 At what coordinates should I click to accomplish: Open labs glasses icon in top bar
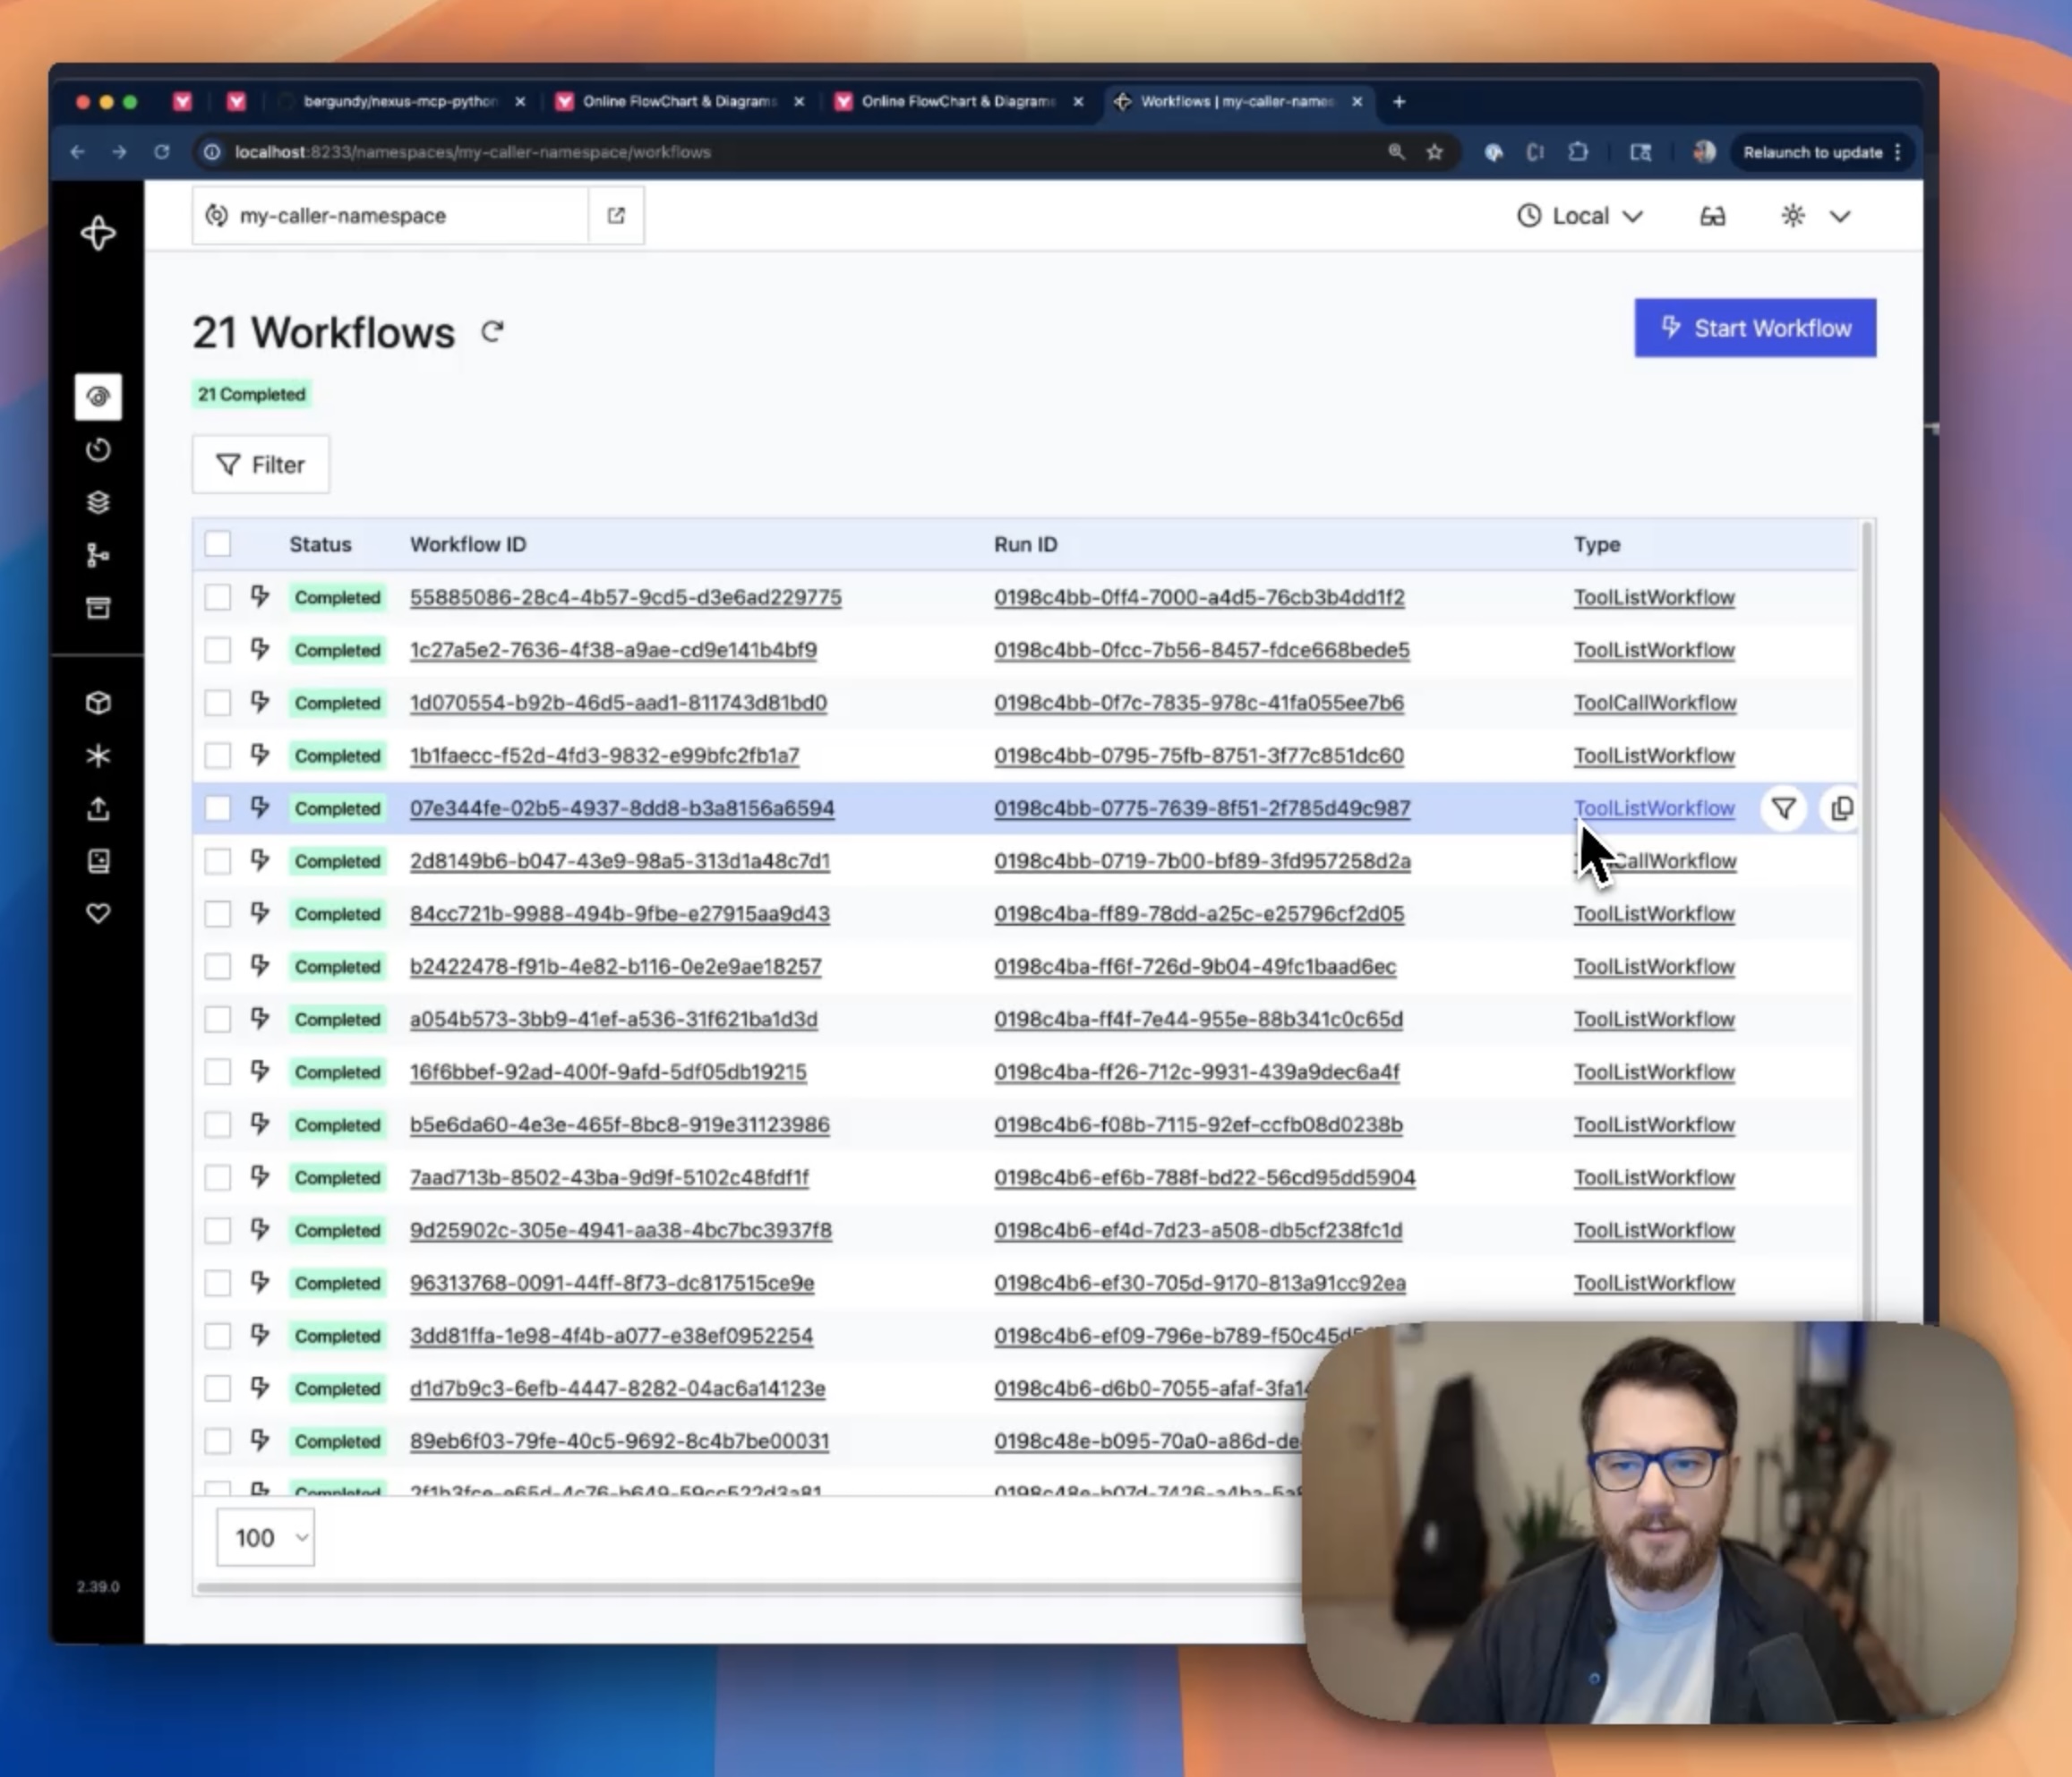pyautogui.click(x=1712, y=216)
